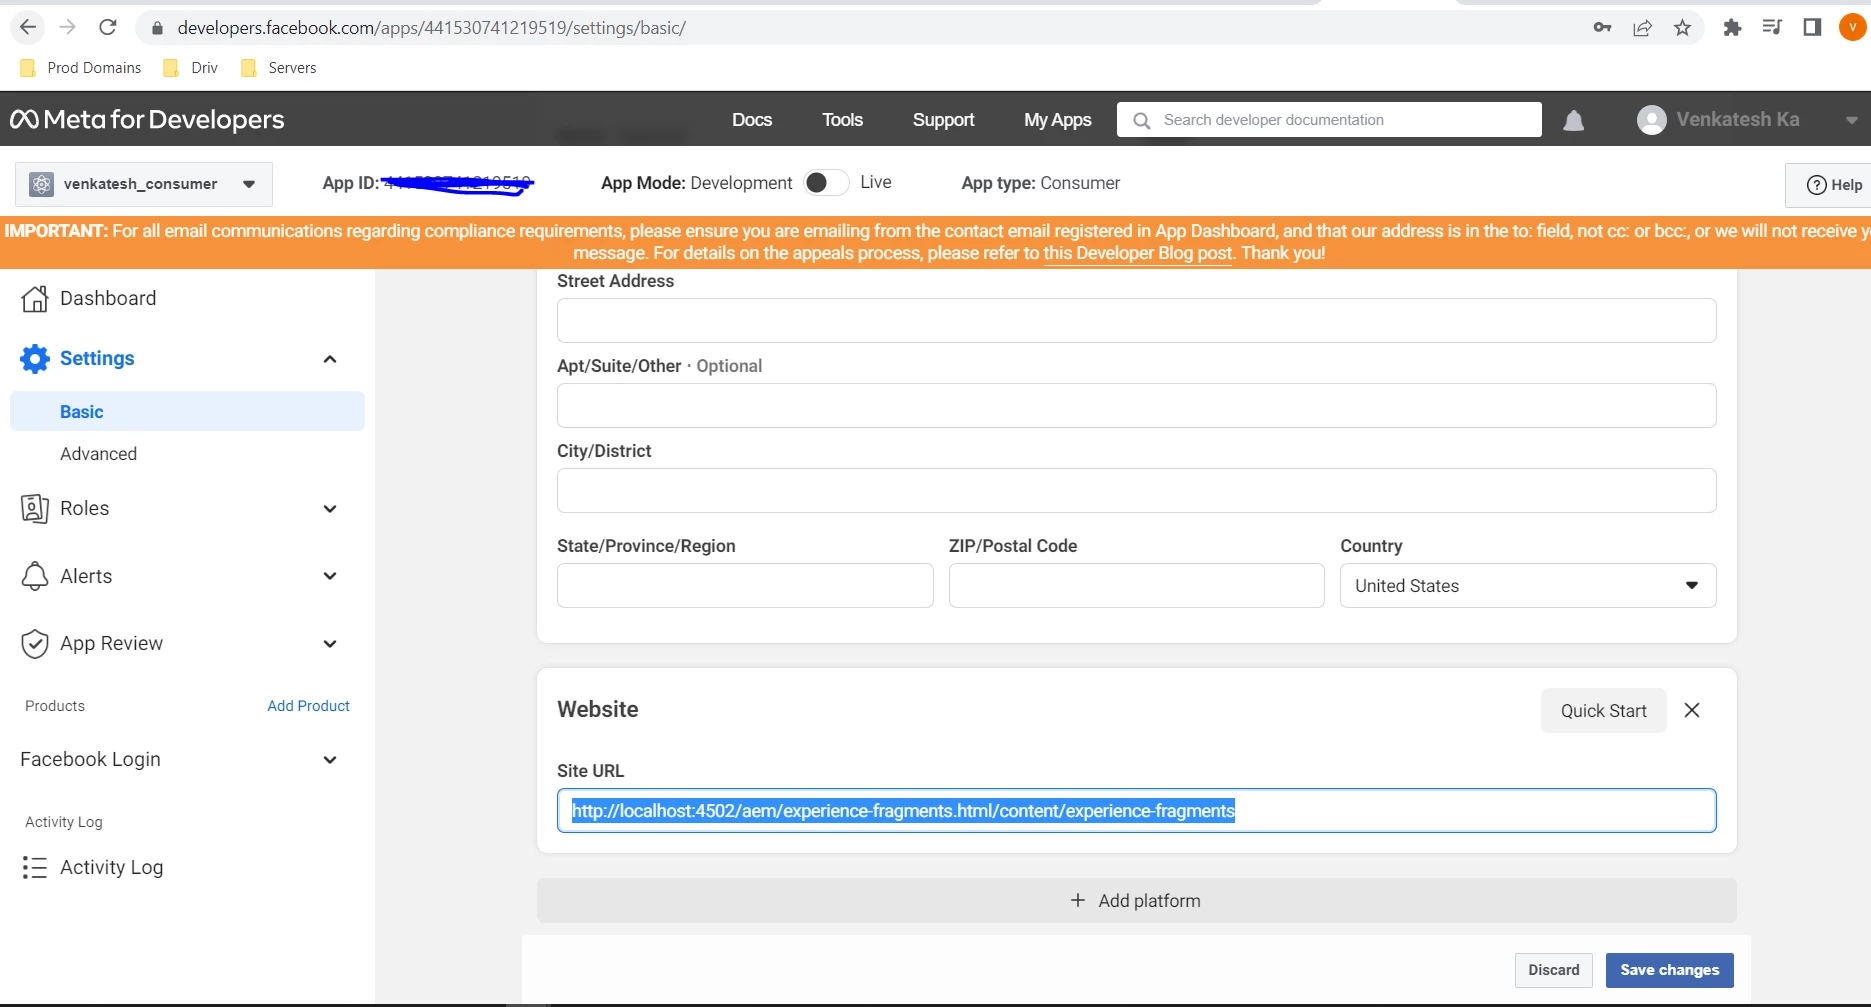Click the Street Address field
The image size is (1871, 1007).
pyautogui.click(x=1136, y=321)
